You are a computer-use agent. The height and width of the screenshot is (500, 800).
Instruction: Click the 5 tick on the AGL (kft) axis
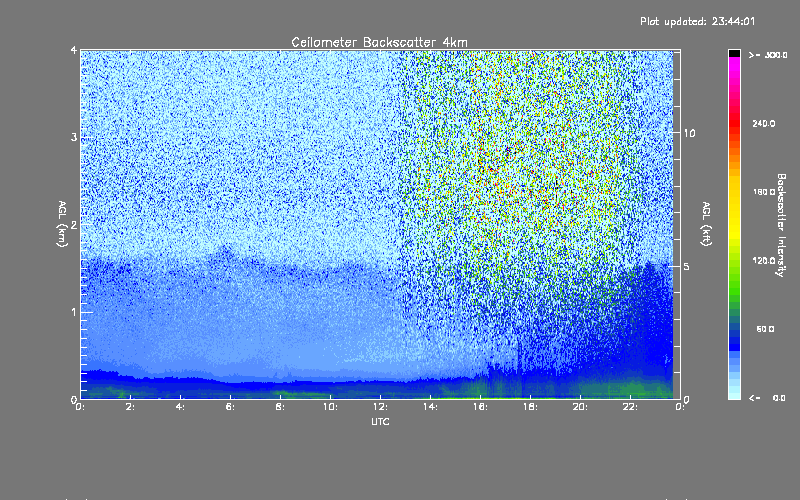click(x=687, y=266)
